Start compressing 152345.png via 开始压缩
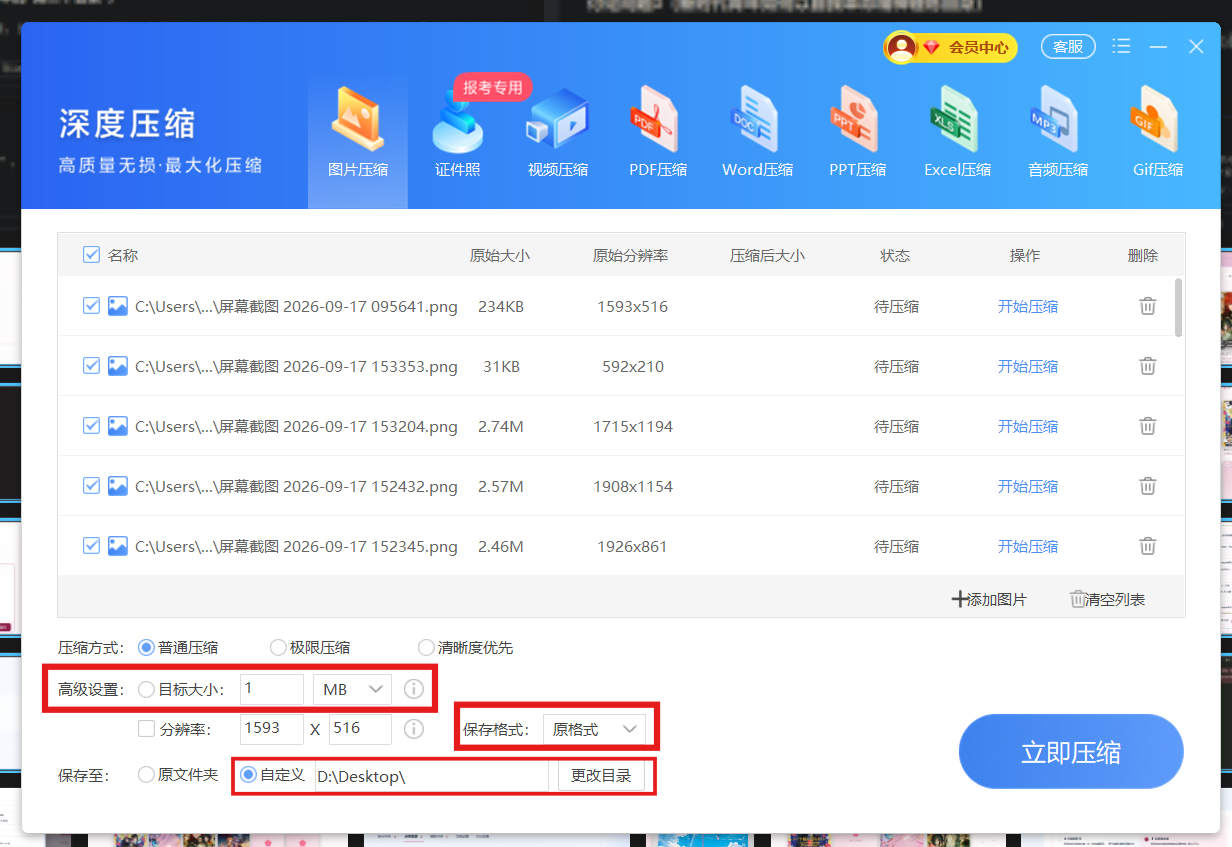 [1027, 547]
